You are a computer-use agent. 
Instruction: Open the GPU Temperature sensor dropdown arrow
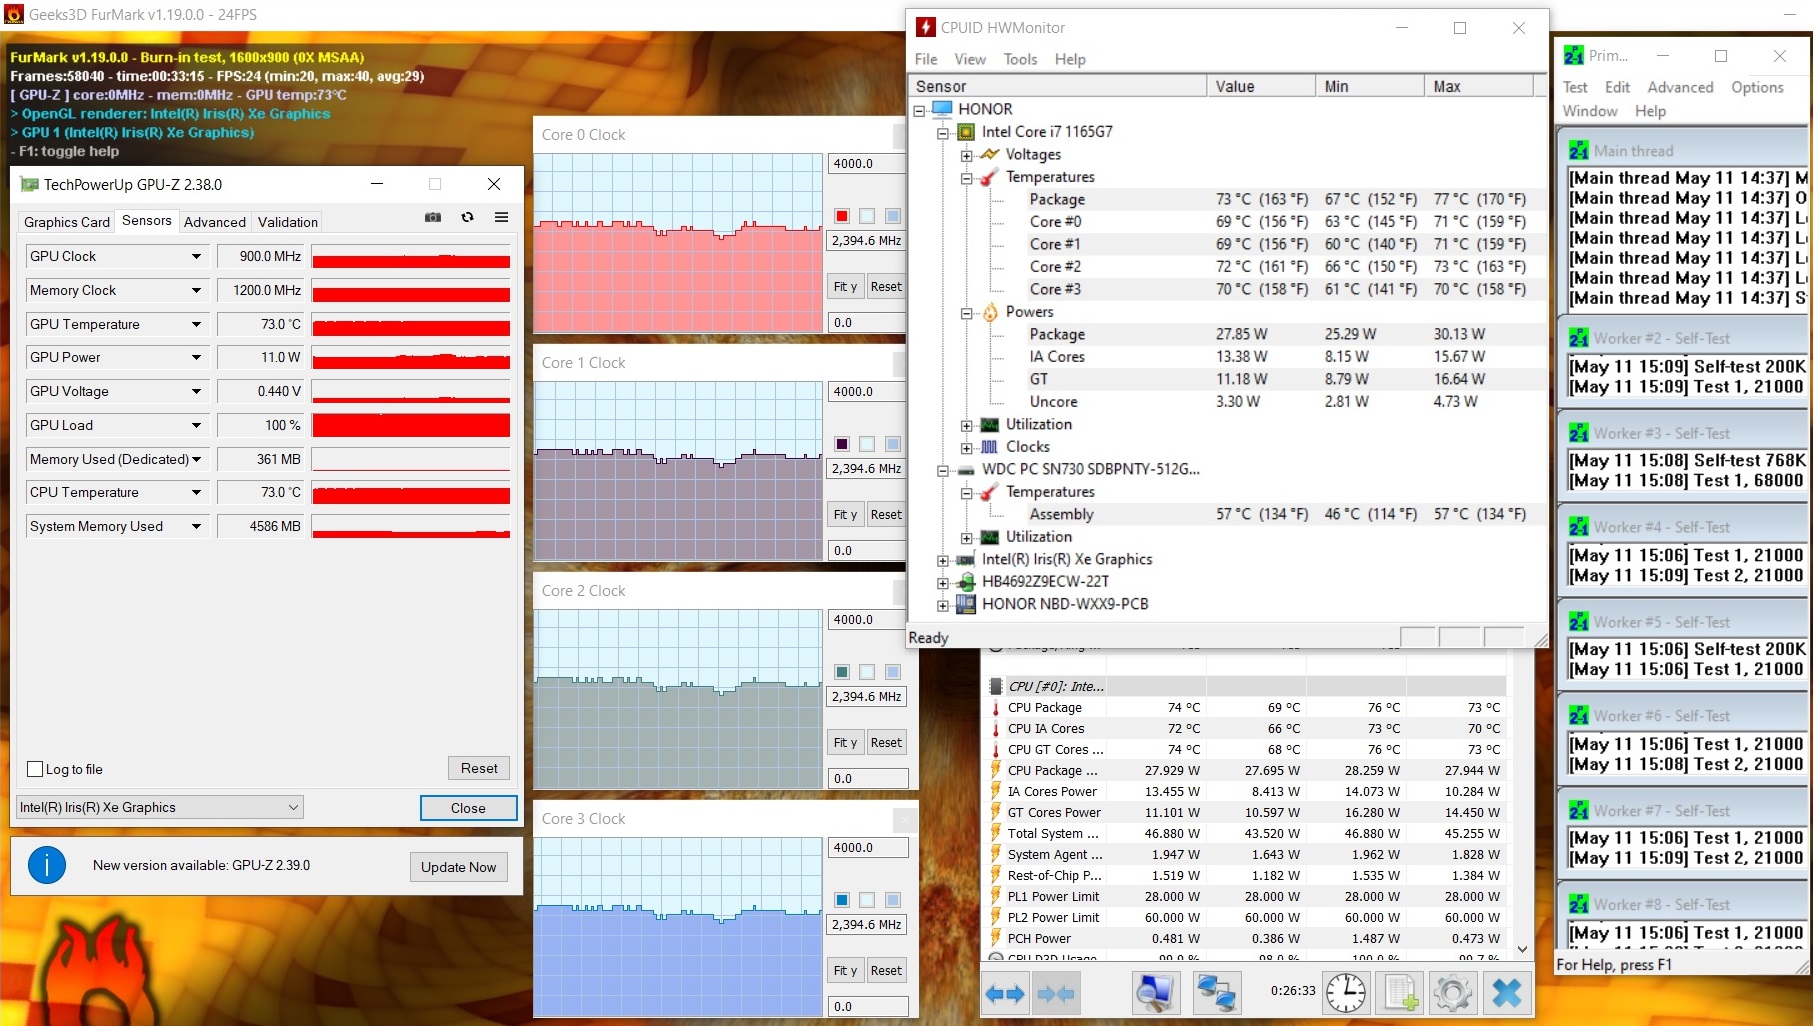coord(196,324)
